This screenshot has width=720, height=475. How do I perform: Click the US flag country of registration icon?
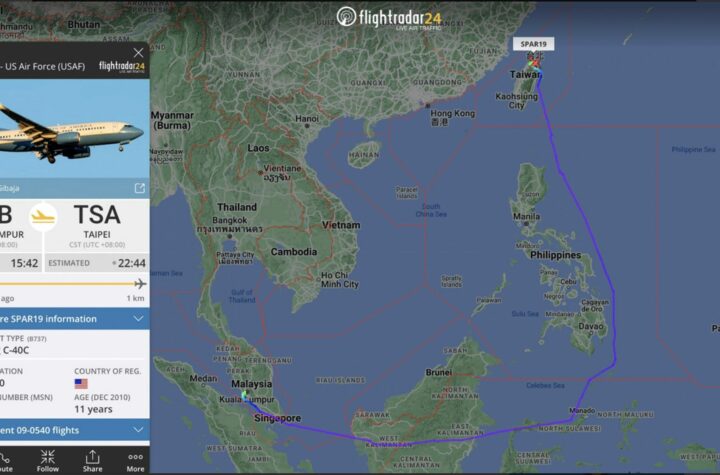[81, 384]
